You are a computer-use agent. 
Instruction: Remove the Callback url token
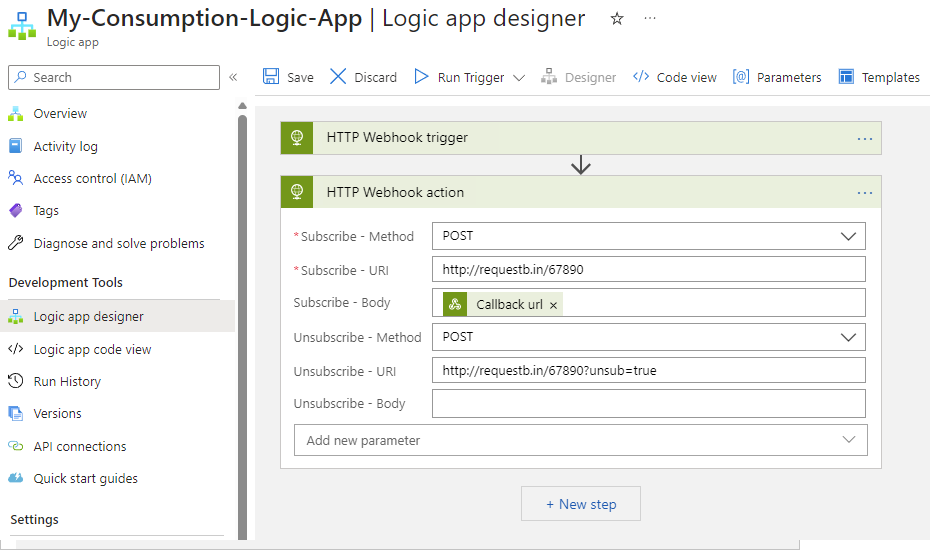(553, 305)
